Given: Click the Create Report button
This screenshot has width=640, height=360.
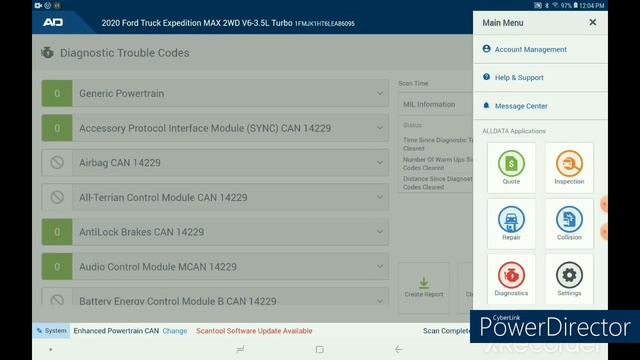Looking at the screenshot, I should (x=424, y=288).
